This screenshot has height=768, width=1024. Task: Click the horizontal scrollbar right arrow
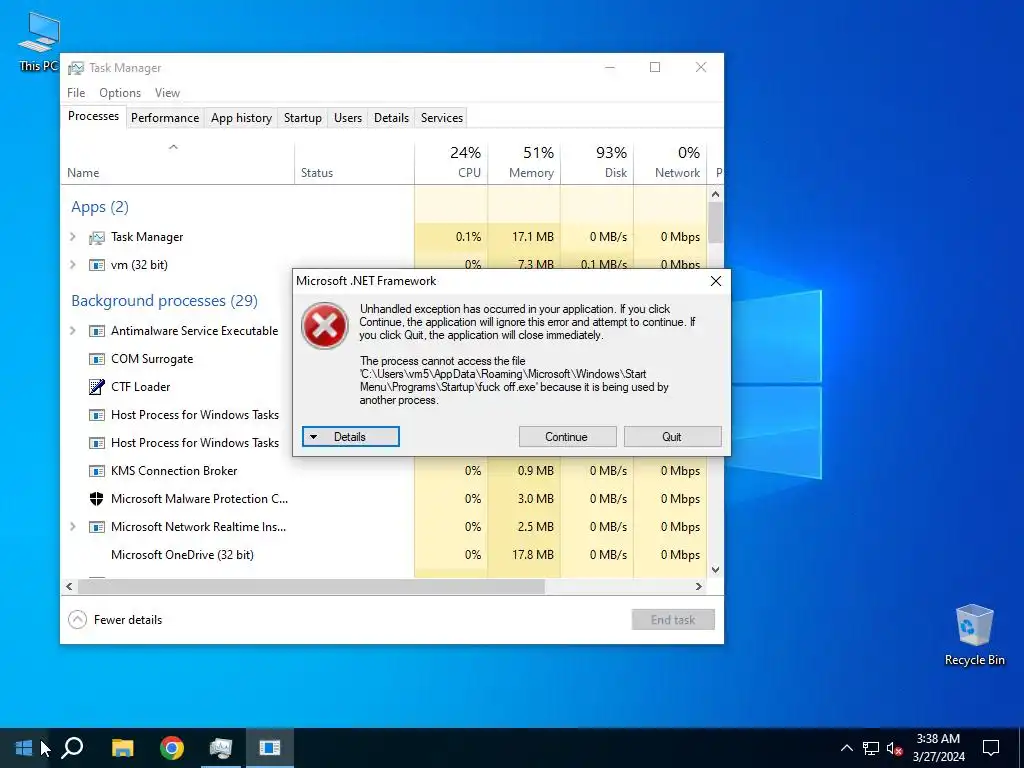coord(699,586)
